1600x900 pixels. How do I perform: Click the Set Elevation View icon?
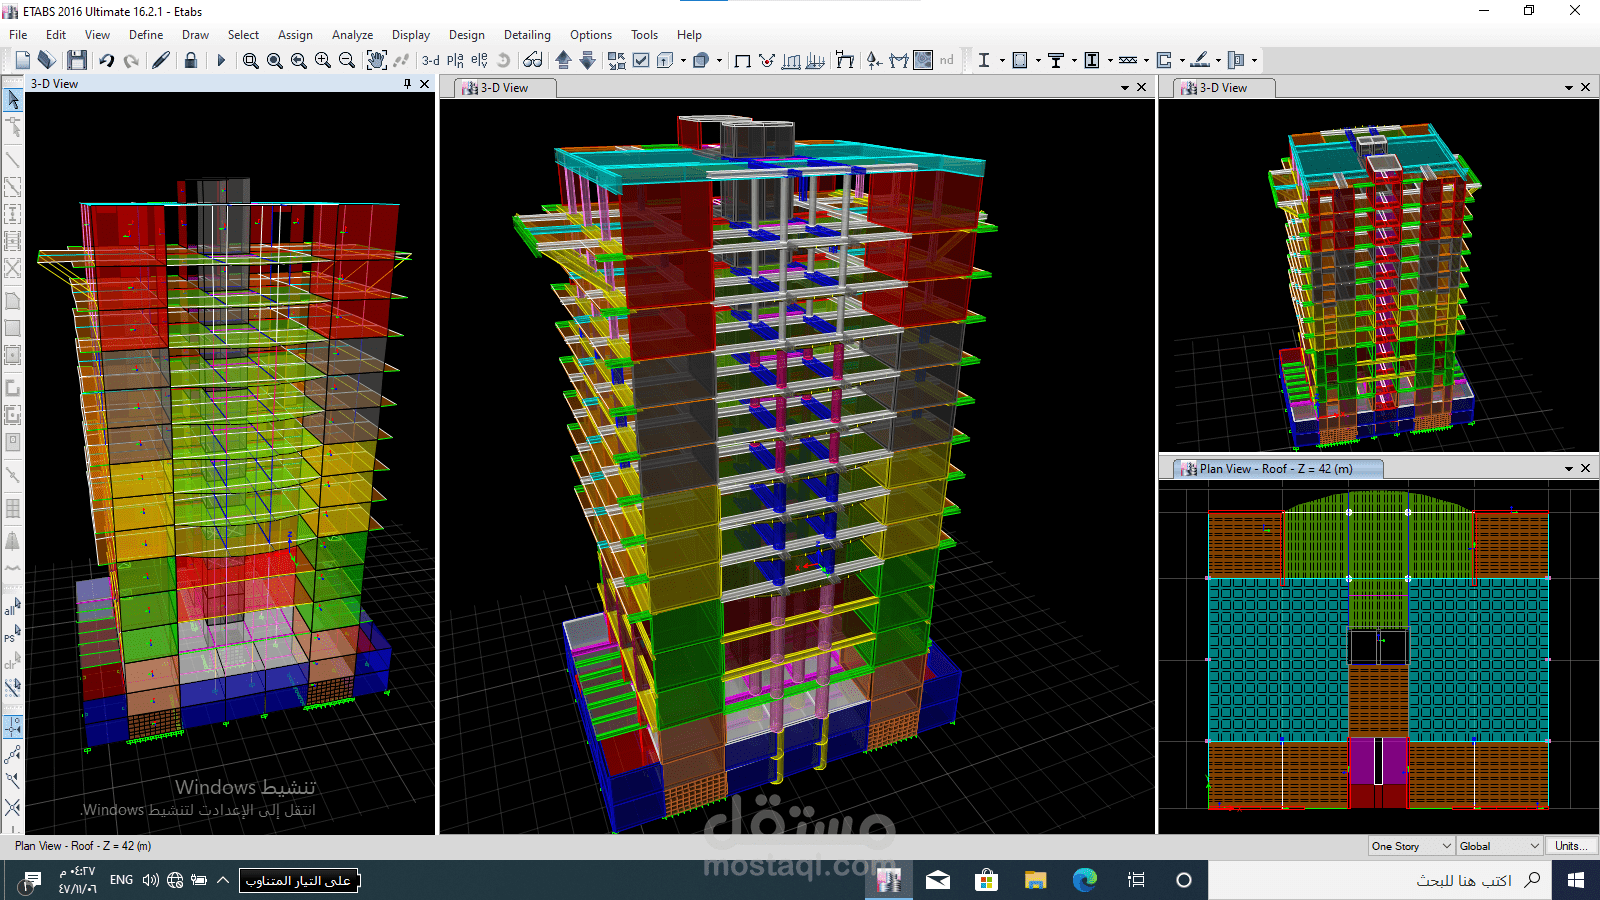coord(479,60)
